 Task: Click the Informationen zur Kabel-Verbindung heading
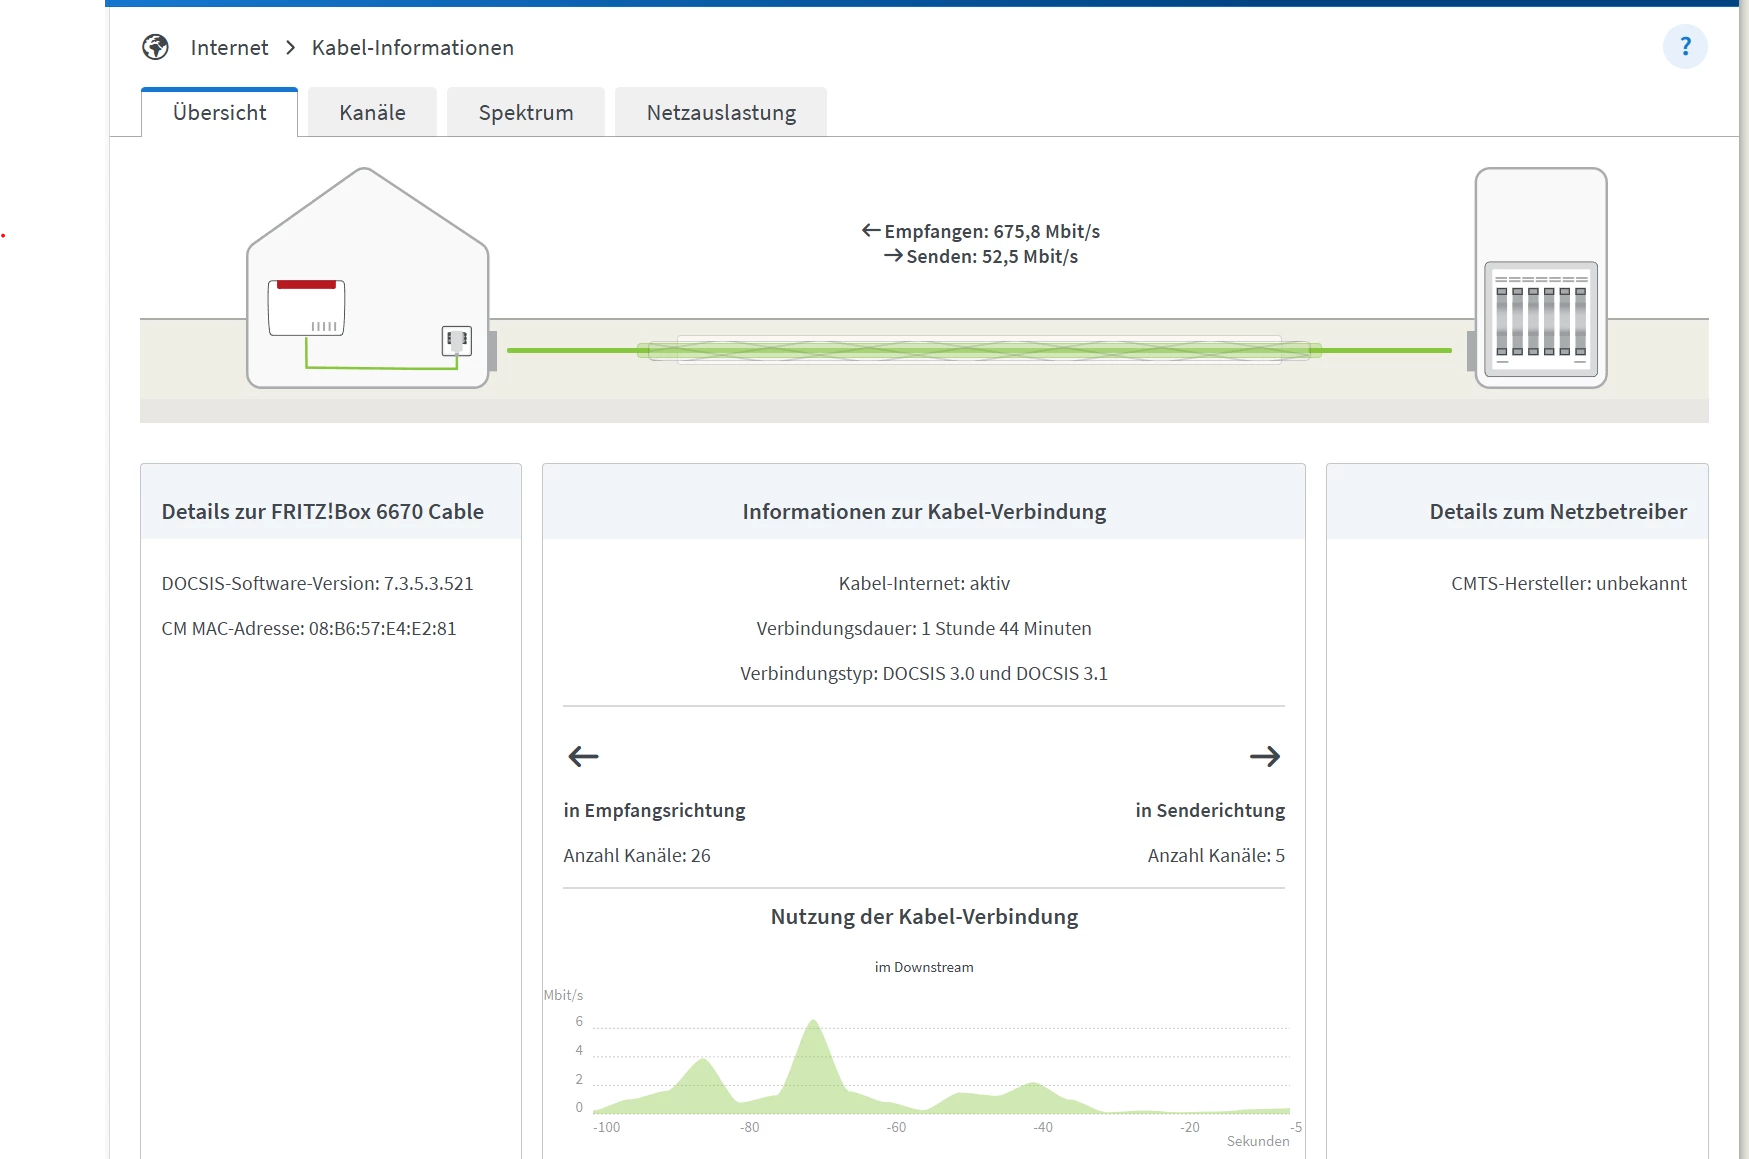pos(924,511)
